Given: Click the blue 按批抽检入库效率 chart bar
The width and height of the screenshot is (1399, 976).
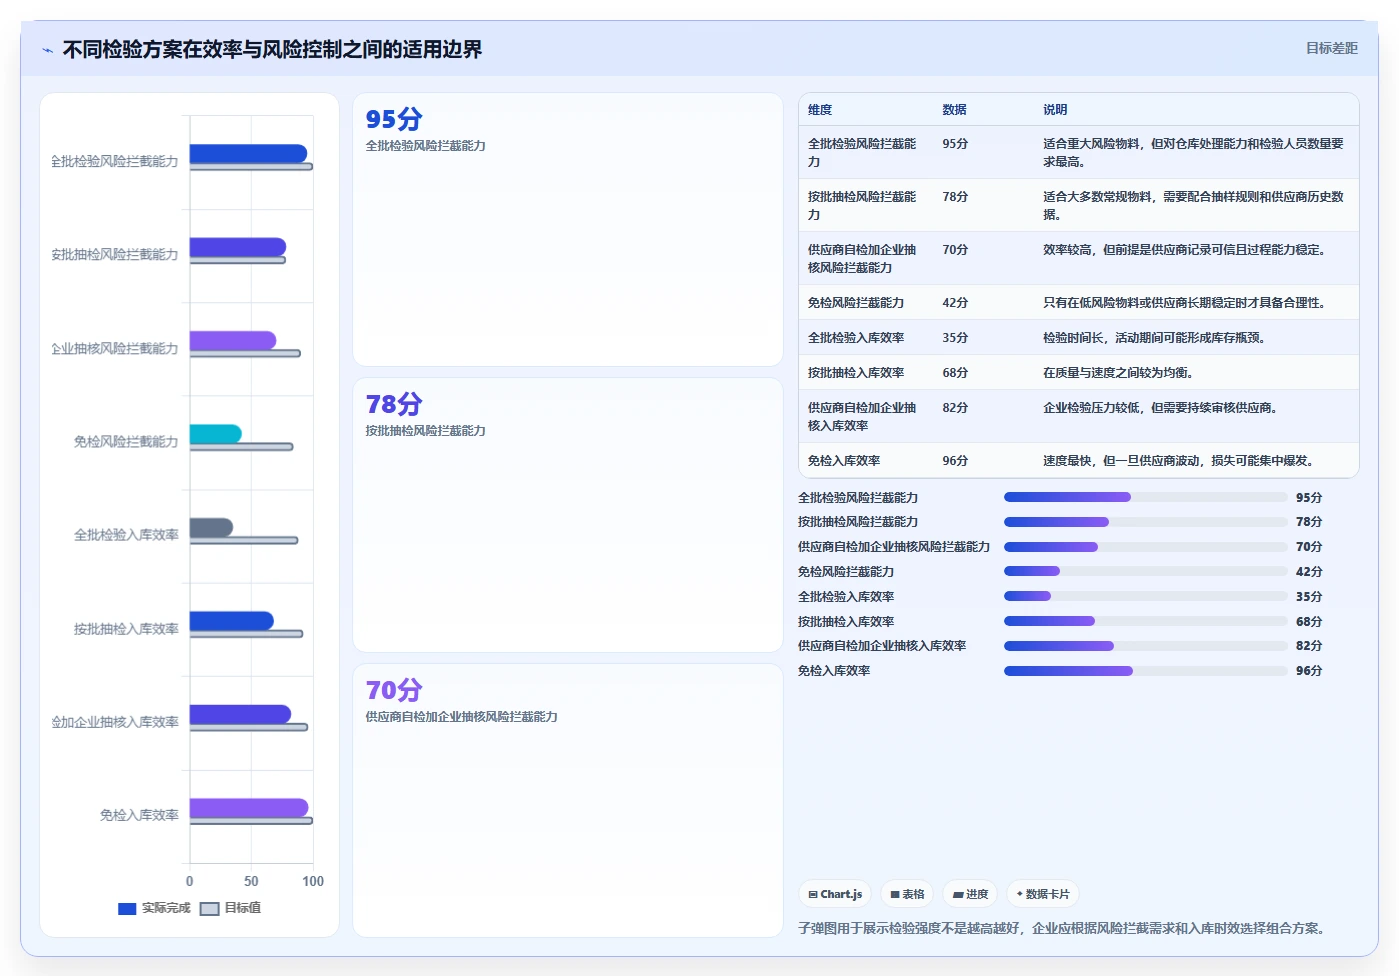Looking at the screenshot, I should coord(232,620).
